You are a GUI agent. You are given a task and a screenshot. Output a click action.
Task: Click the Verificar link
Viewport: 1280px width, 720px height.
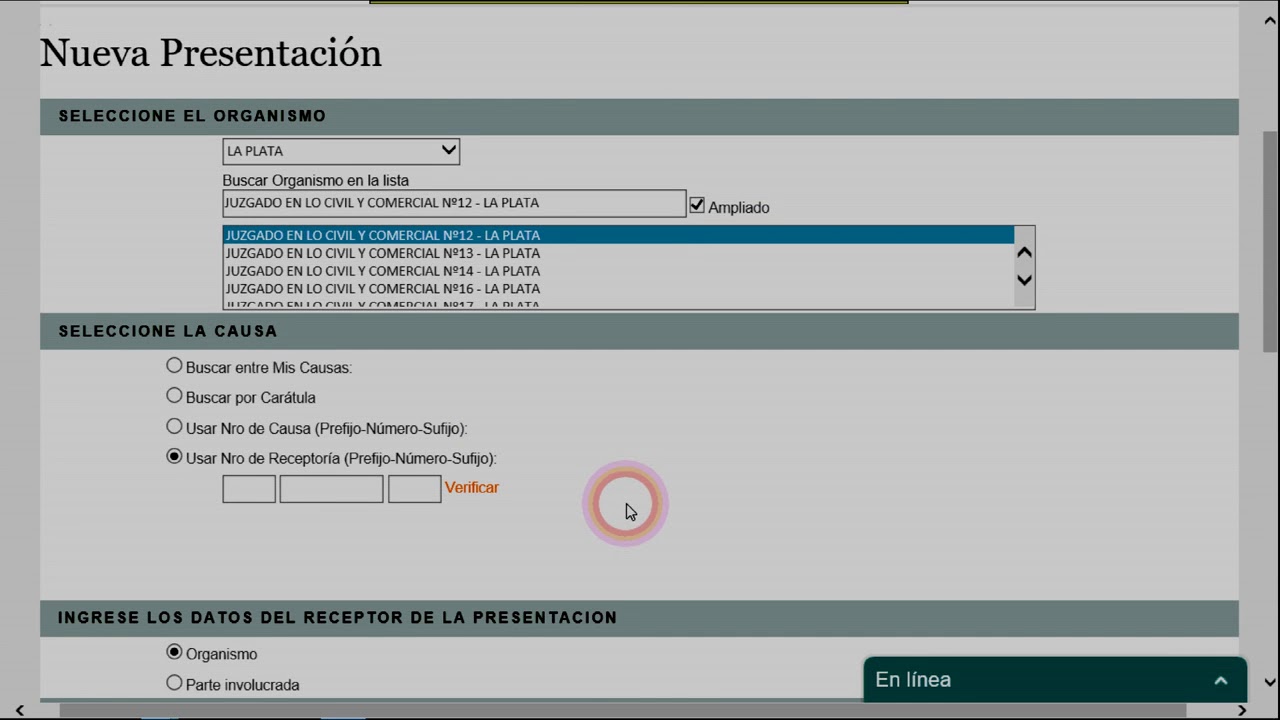472,488
